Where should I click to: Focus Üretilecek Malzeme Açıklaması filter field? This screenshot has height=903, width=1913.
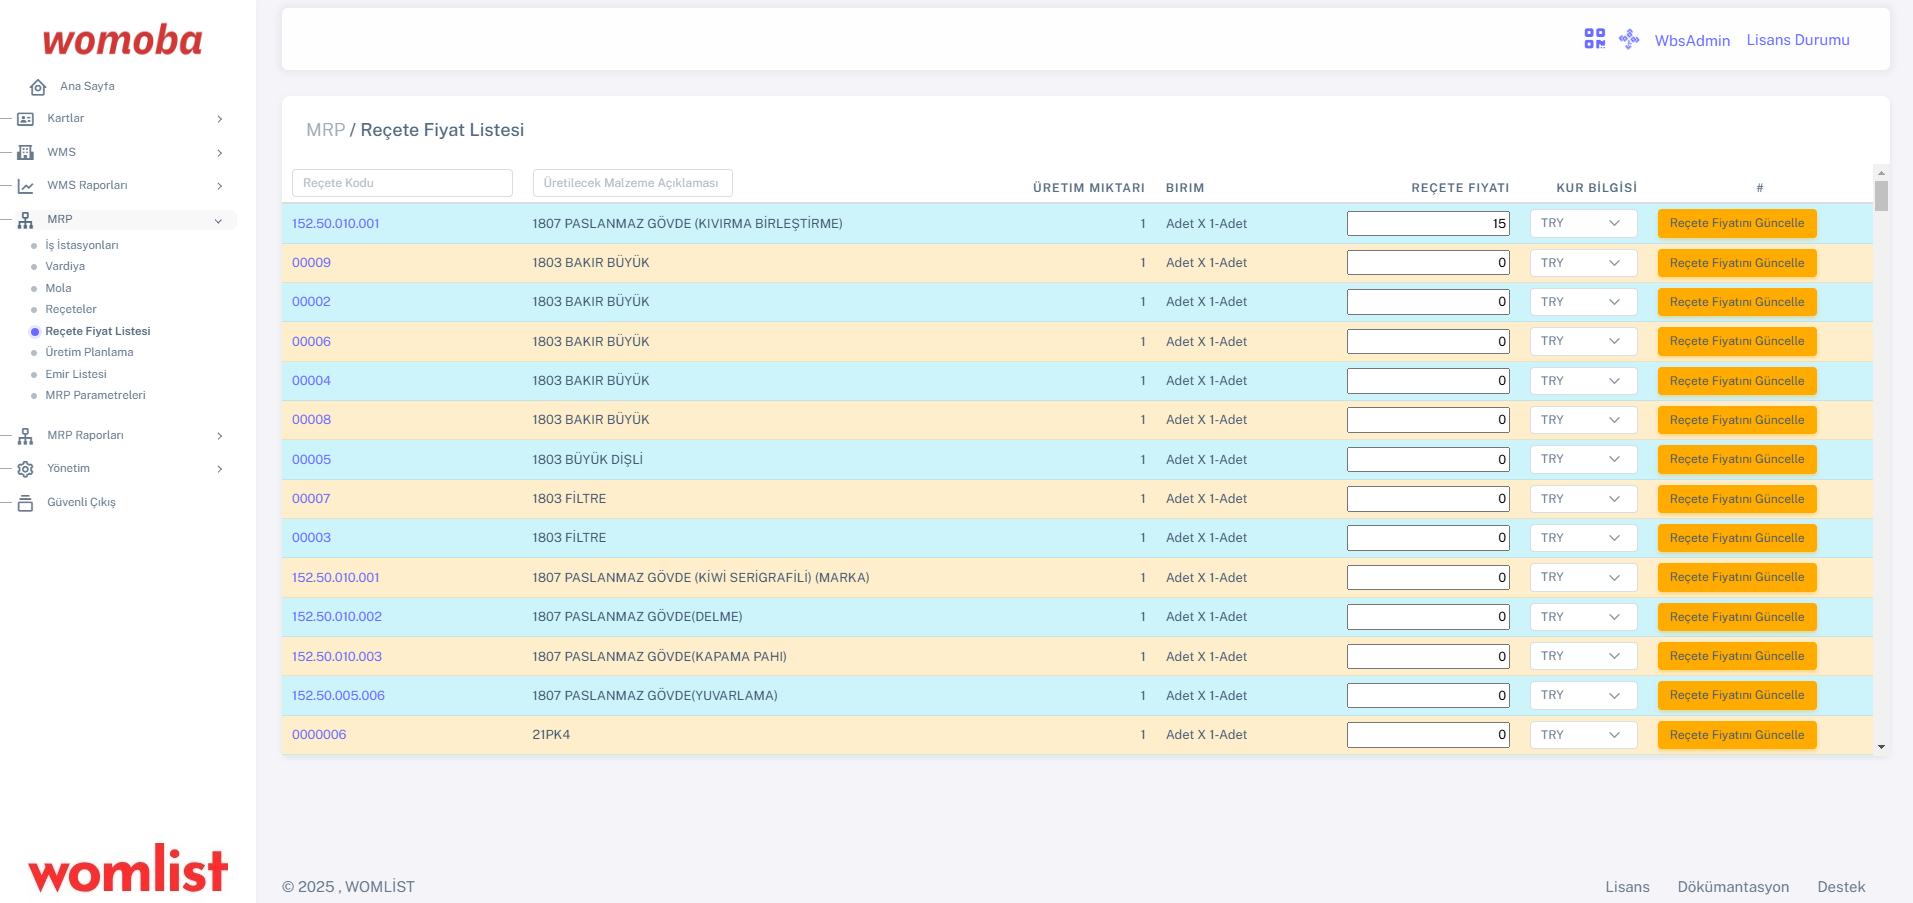(633, 183)
